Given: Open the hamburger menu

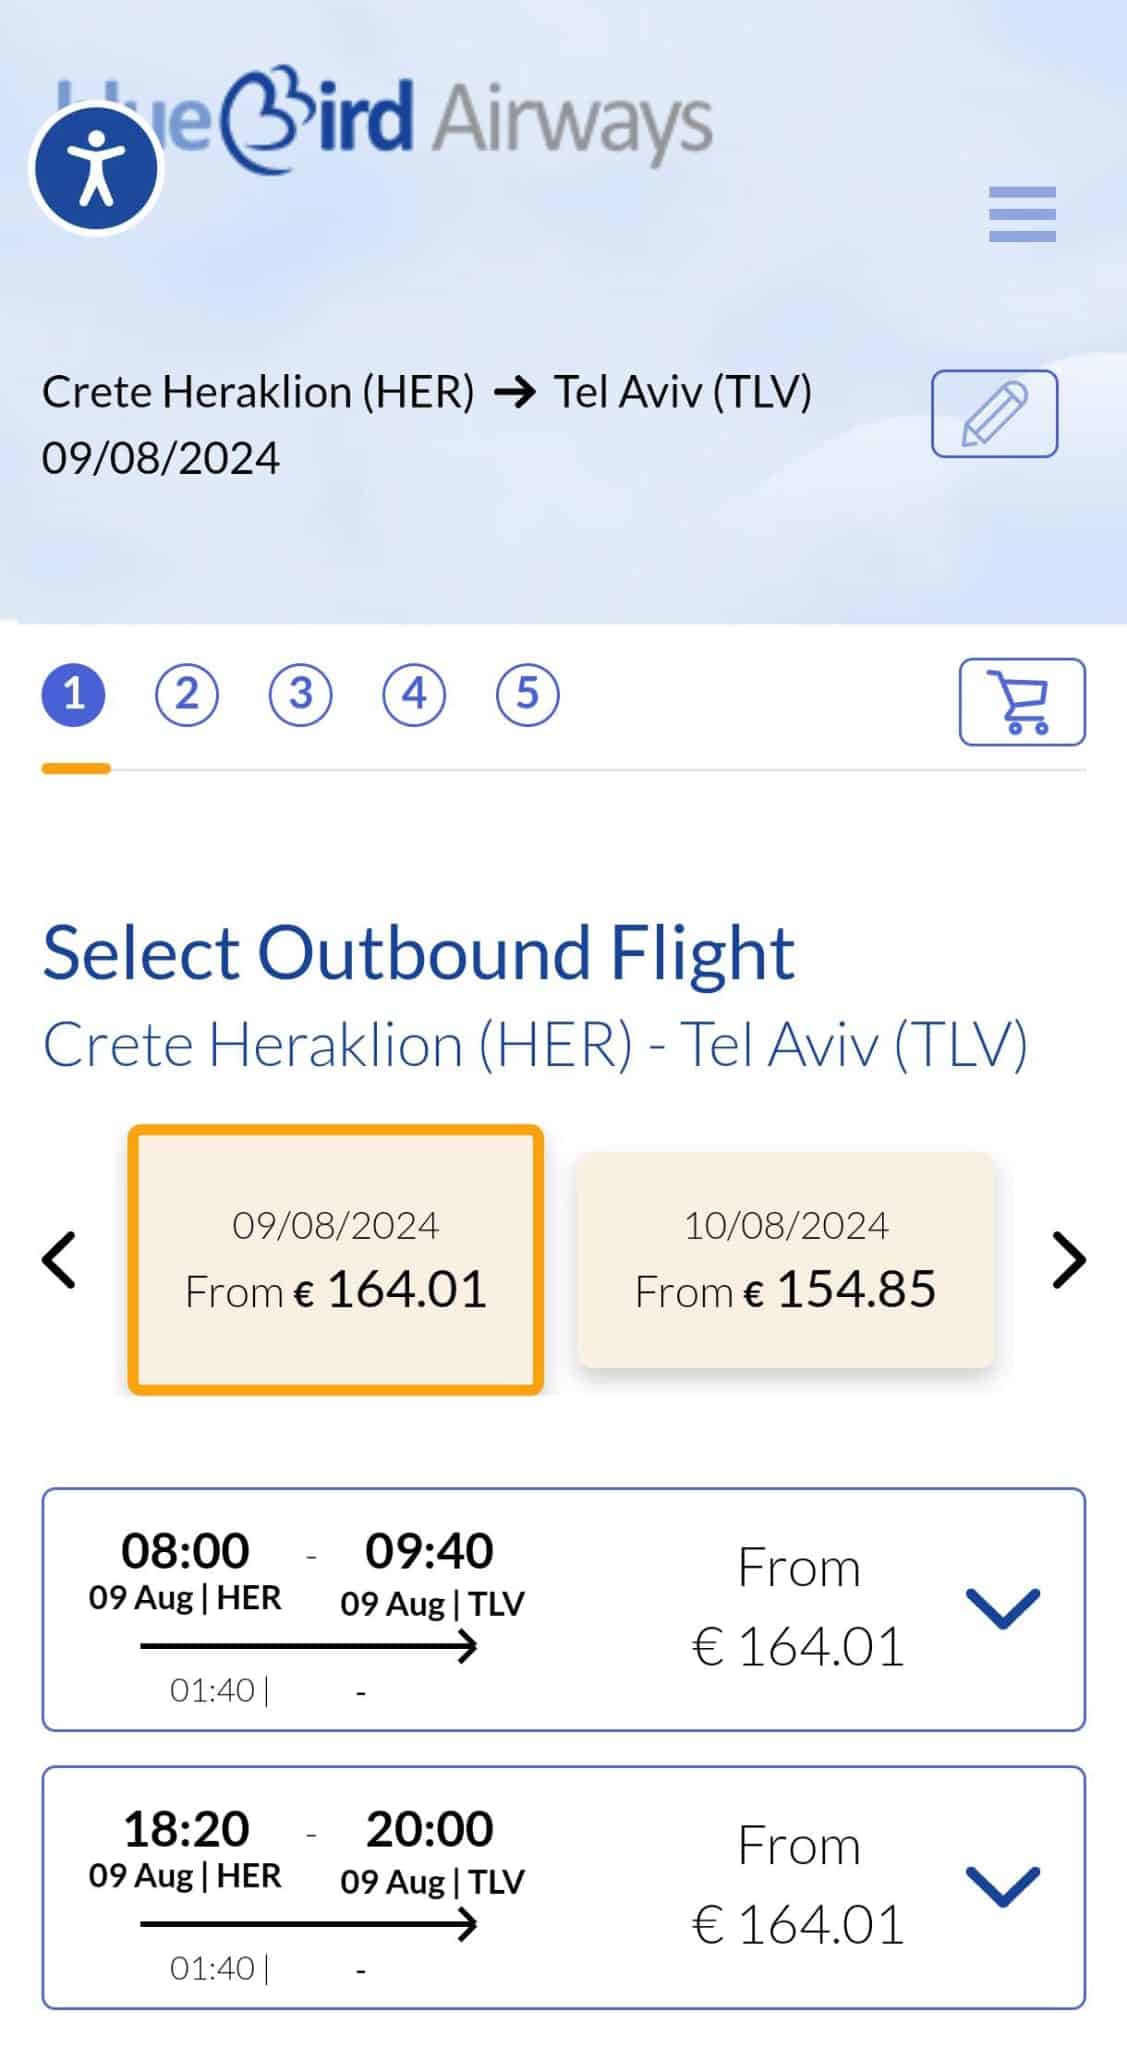Looking at the screenshot, I should 1021,214.
